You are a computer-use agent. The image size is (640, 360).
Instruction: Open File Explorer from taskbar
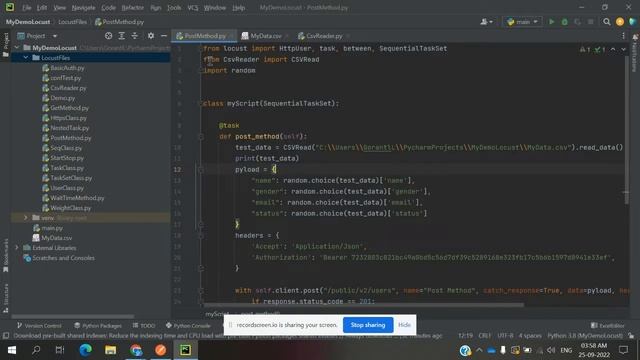tap(111, 350)
